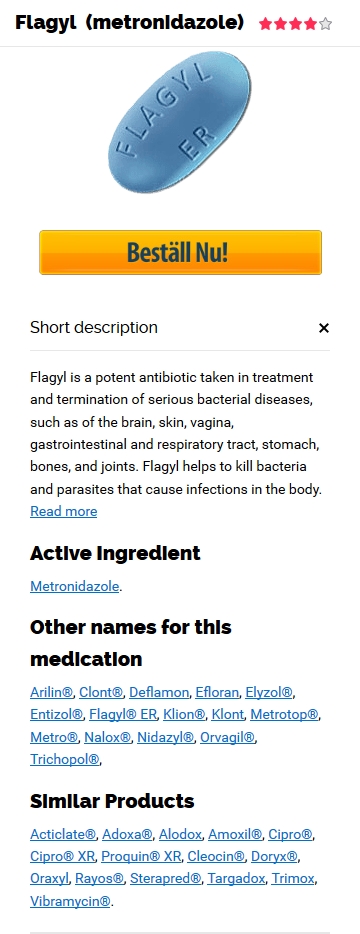Click the star rating icons
This screenshot has width=360, height=934.
(296, 24)
